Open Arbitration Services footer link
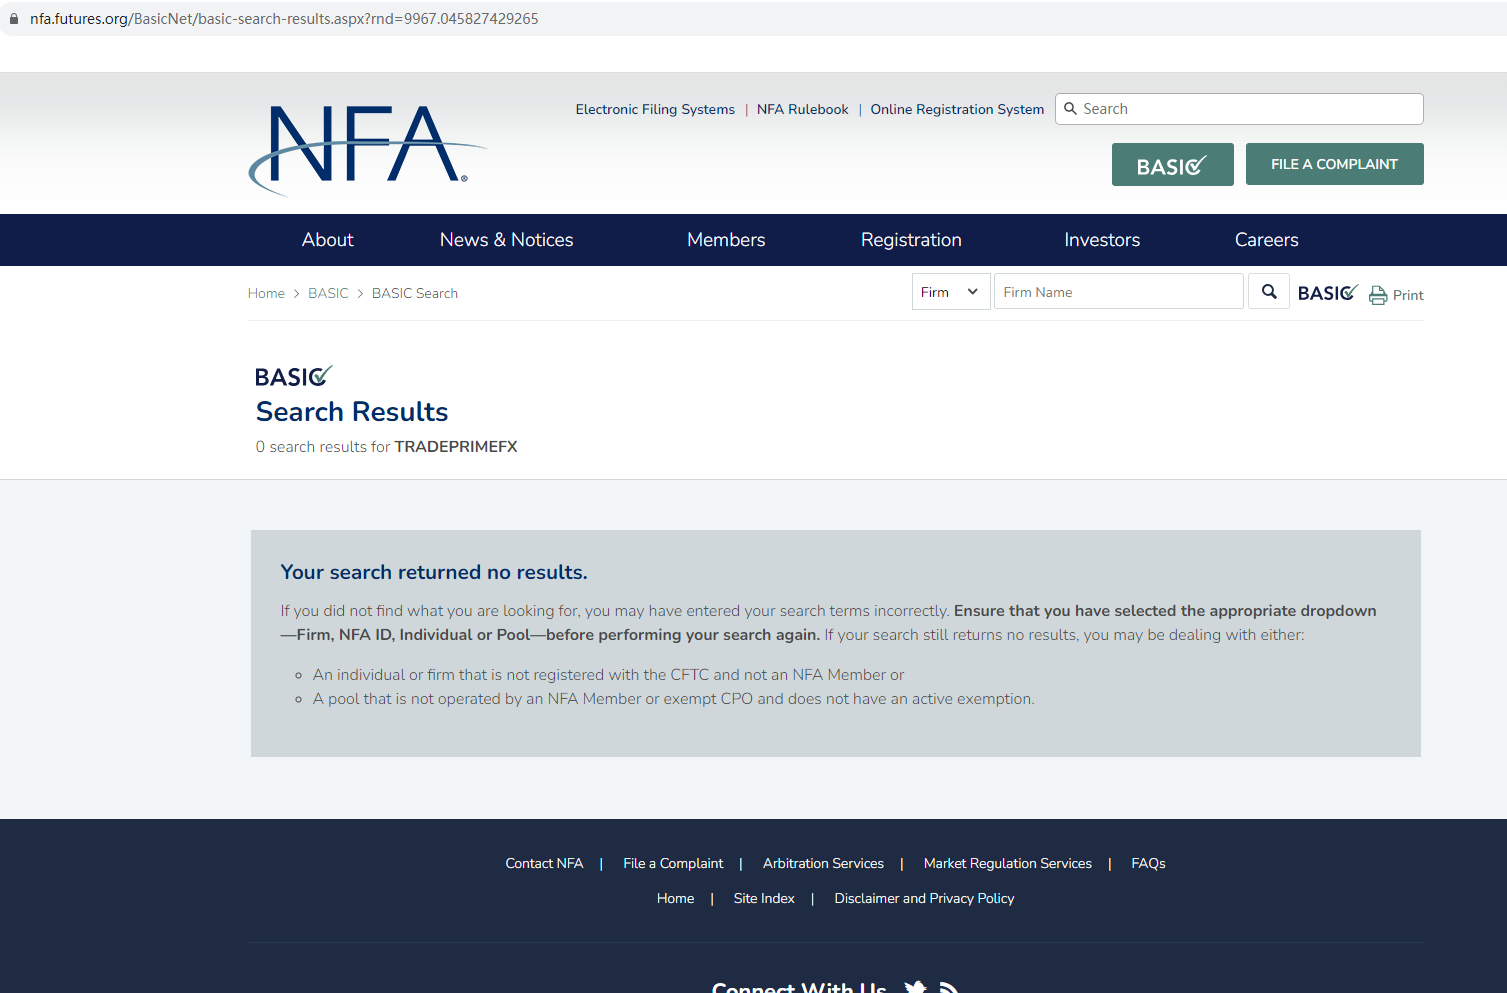The image size is (1507, 993). pos(823,864)
